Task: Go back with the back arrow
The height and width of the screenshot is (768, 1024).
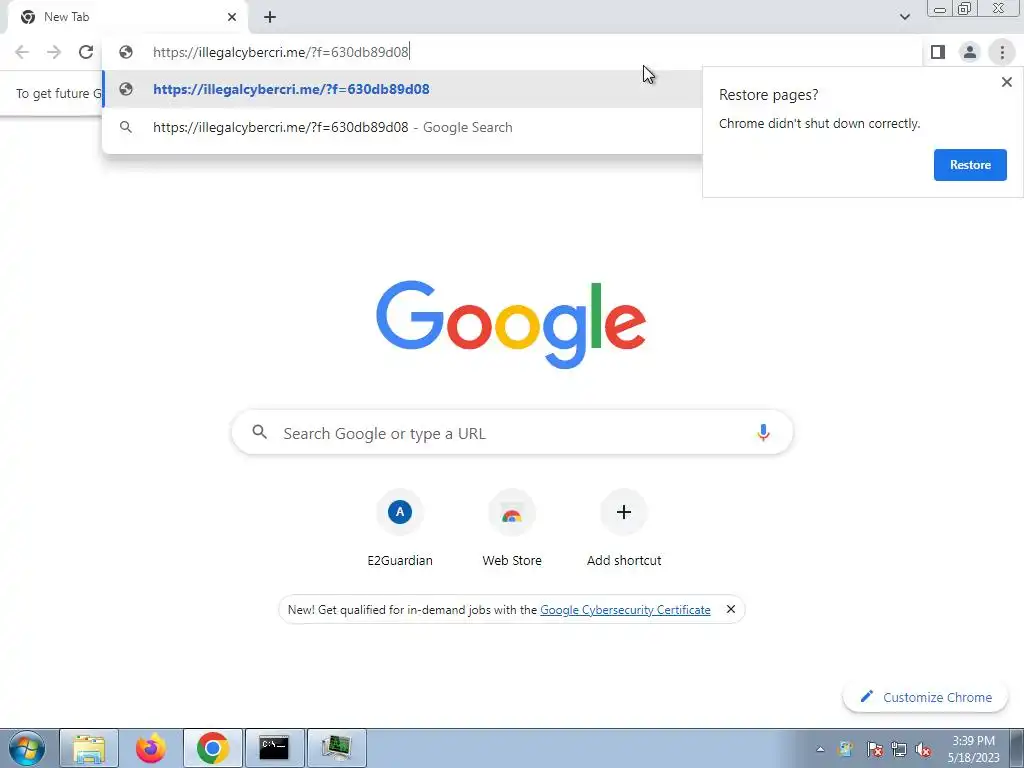Action: [x=22, y=52]
